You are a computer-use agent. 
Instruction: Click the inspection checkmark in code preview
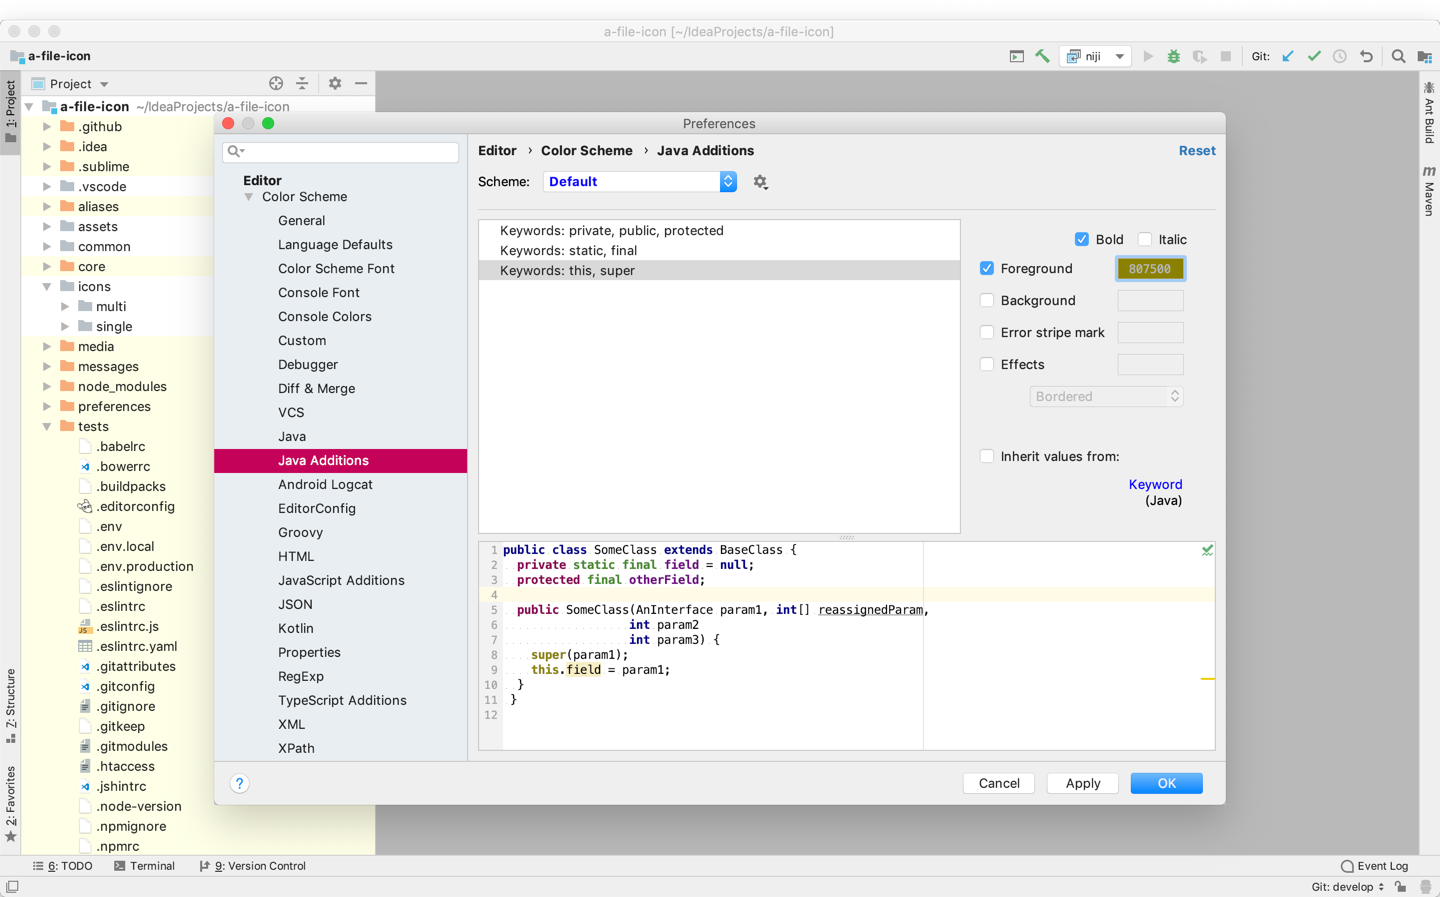coord(1207,550)
